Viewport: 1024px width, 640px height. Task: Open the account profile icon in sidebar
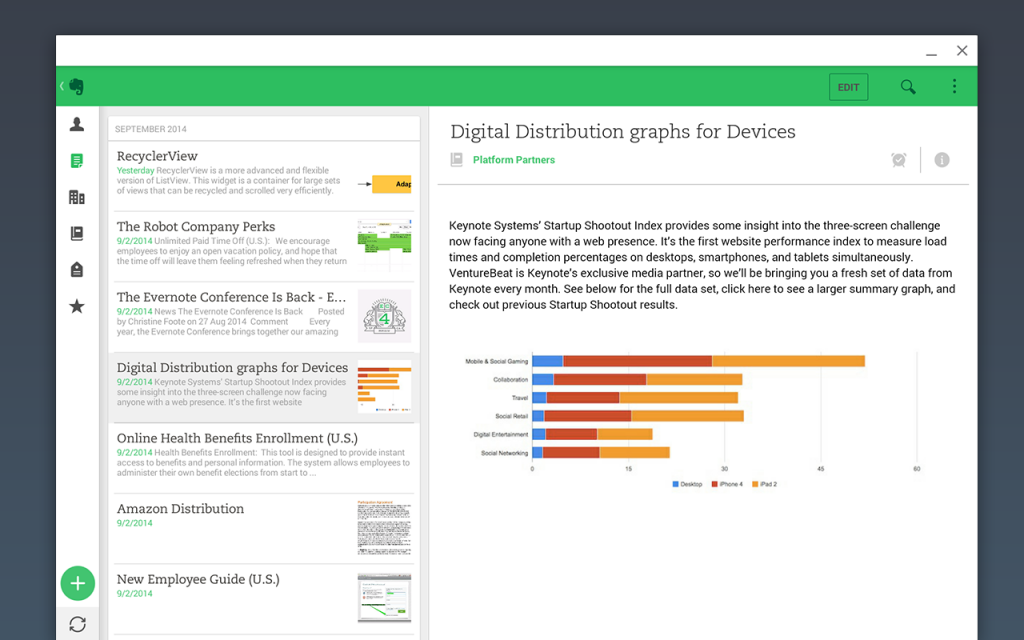pos(77,124)
